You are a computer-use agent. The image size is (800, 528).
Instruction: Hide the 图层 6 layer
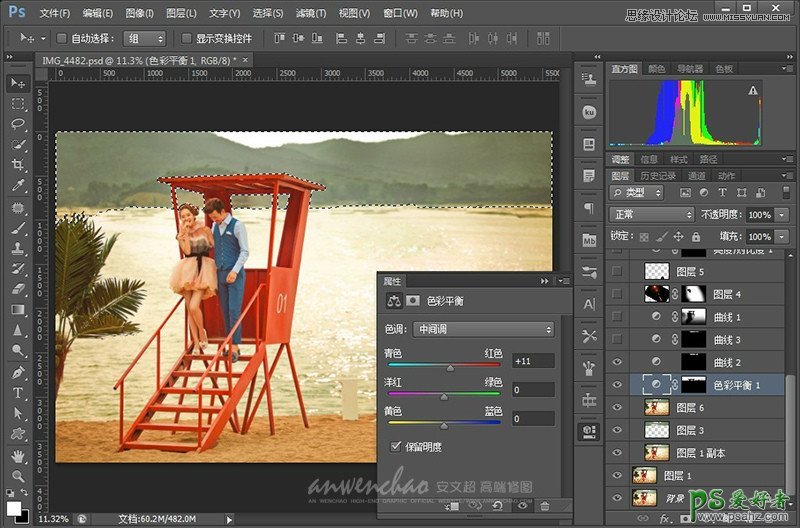click(x=617, y=408)
